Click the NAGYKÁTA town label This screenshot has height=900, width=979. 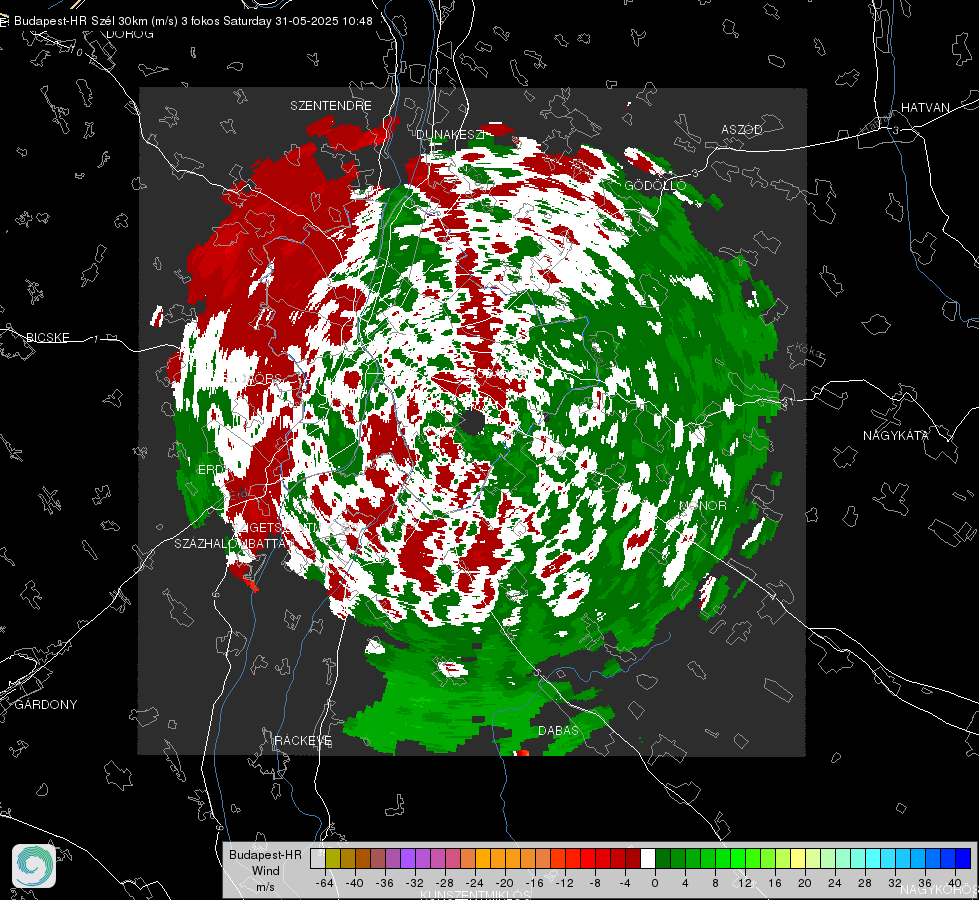tap(896, 435)
